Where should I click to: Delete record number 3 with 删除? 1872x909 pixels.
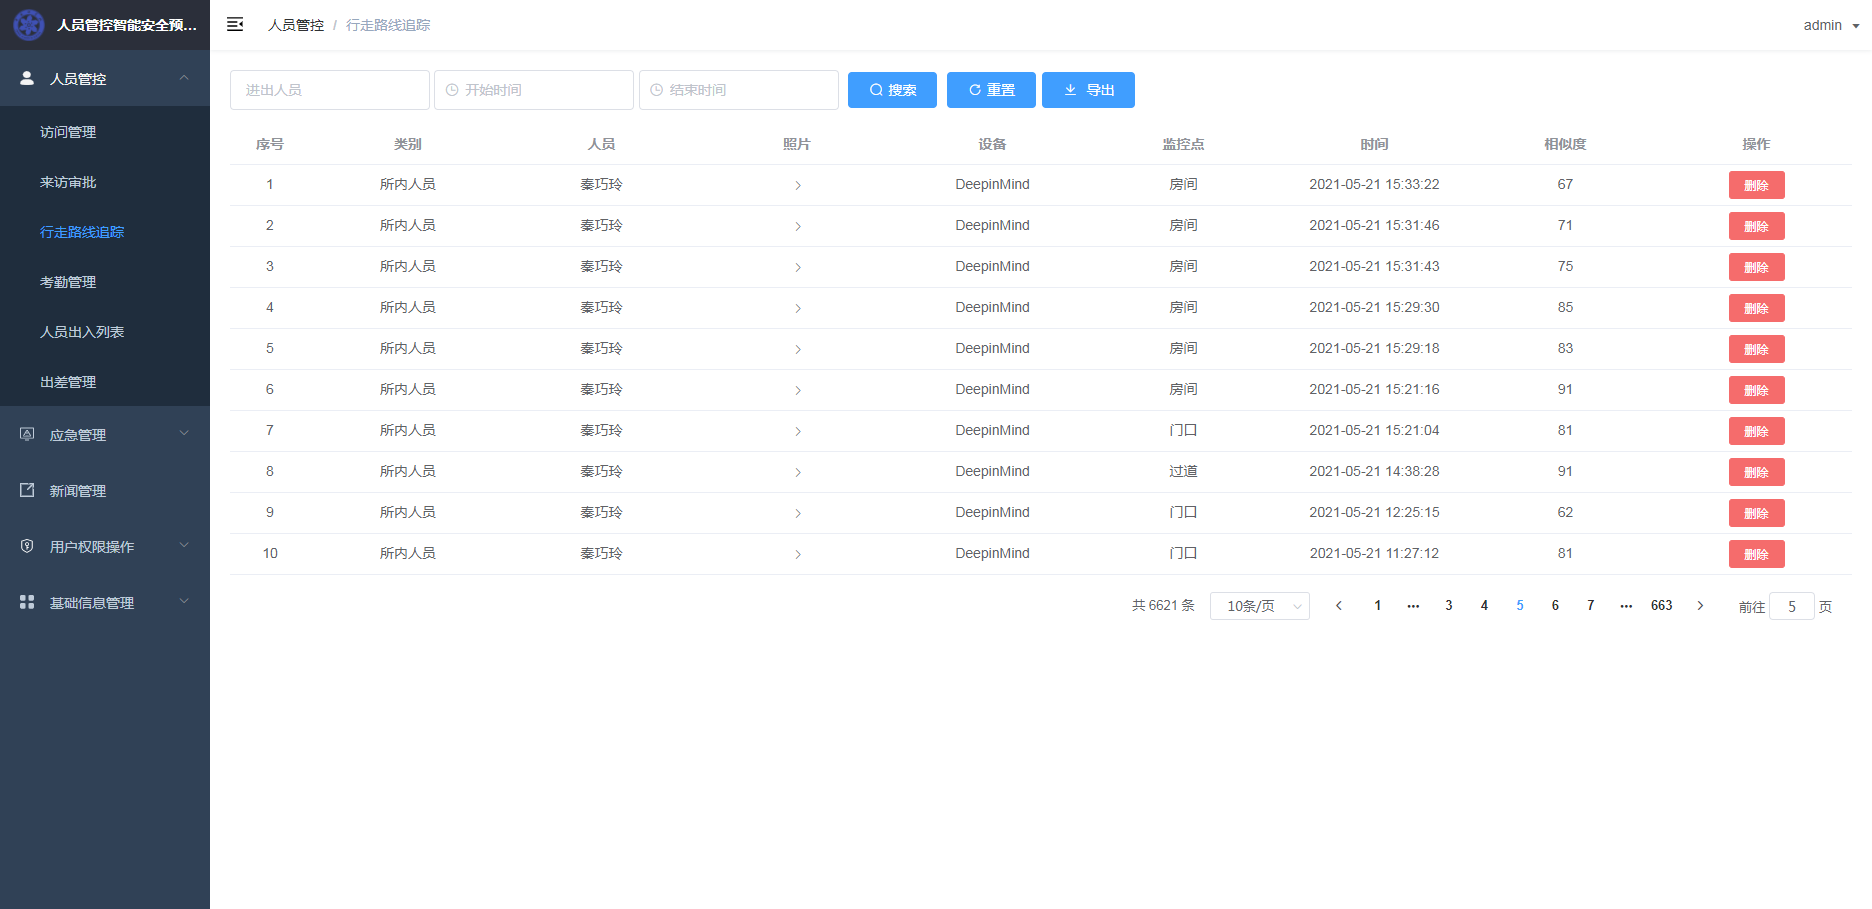point(1756,267)
